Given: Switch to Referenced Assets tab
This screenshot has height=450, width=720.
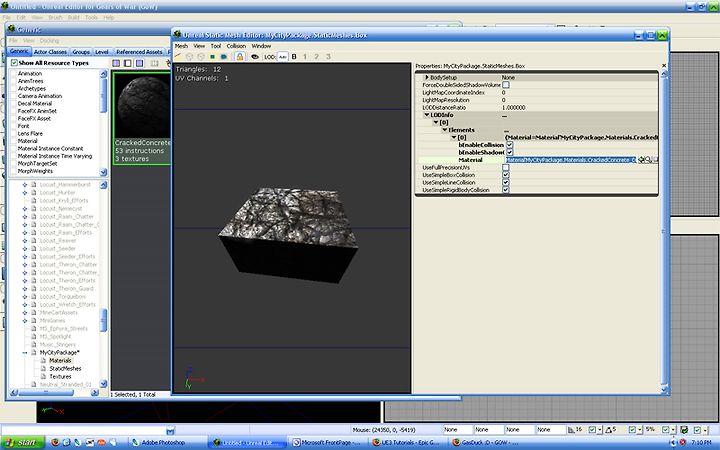Looking at the screenshot, I should click(139, 52).
